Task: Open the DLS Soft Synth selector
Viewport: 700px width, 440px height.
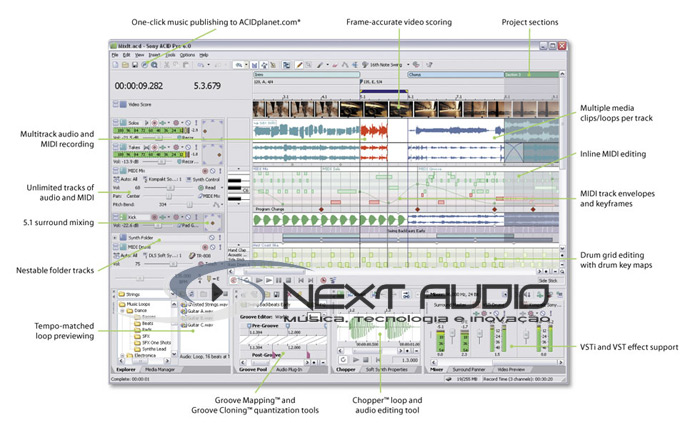Action: click(163, 256)
